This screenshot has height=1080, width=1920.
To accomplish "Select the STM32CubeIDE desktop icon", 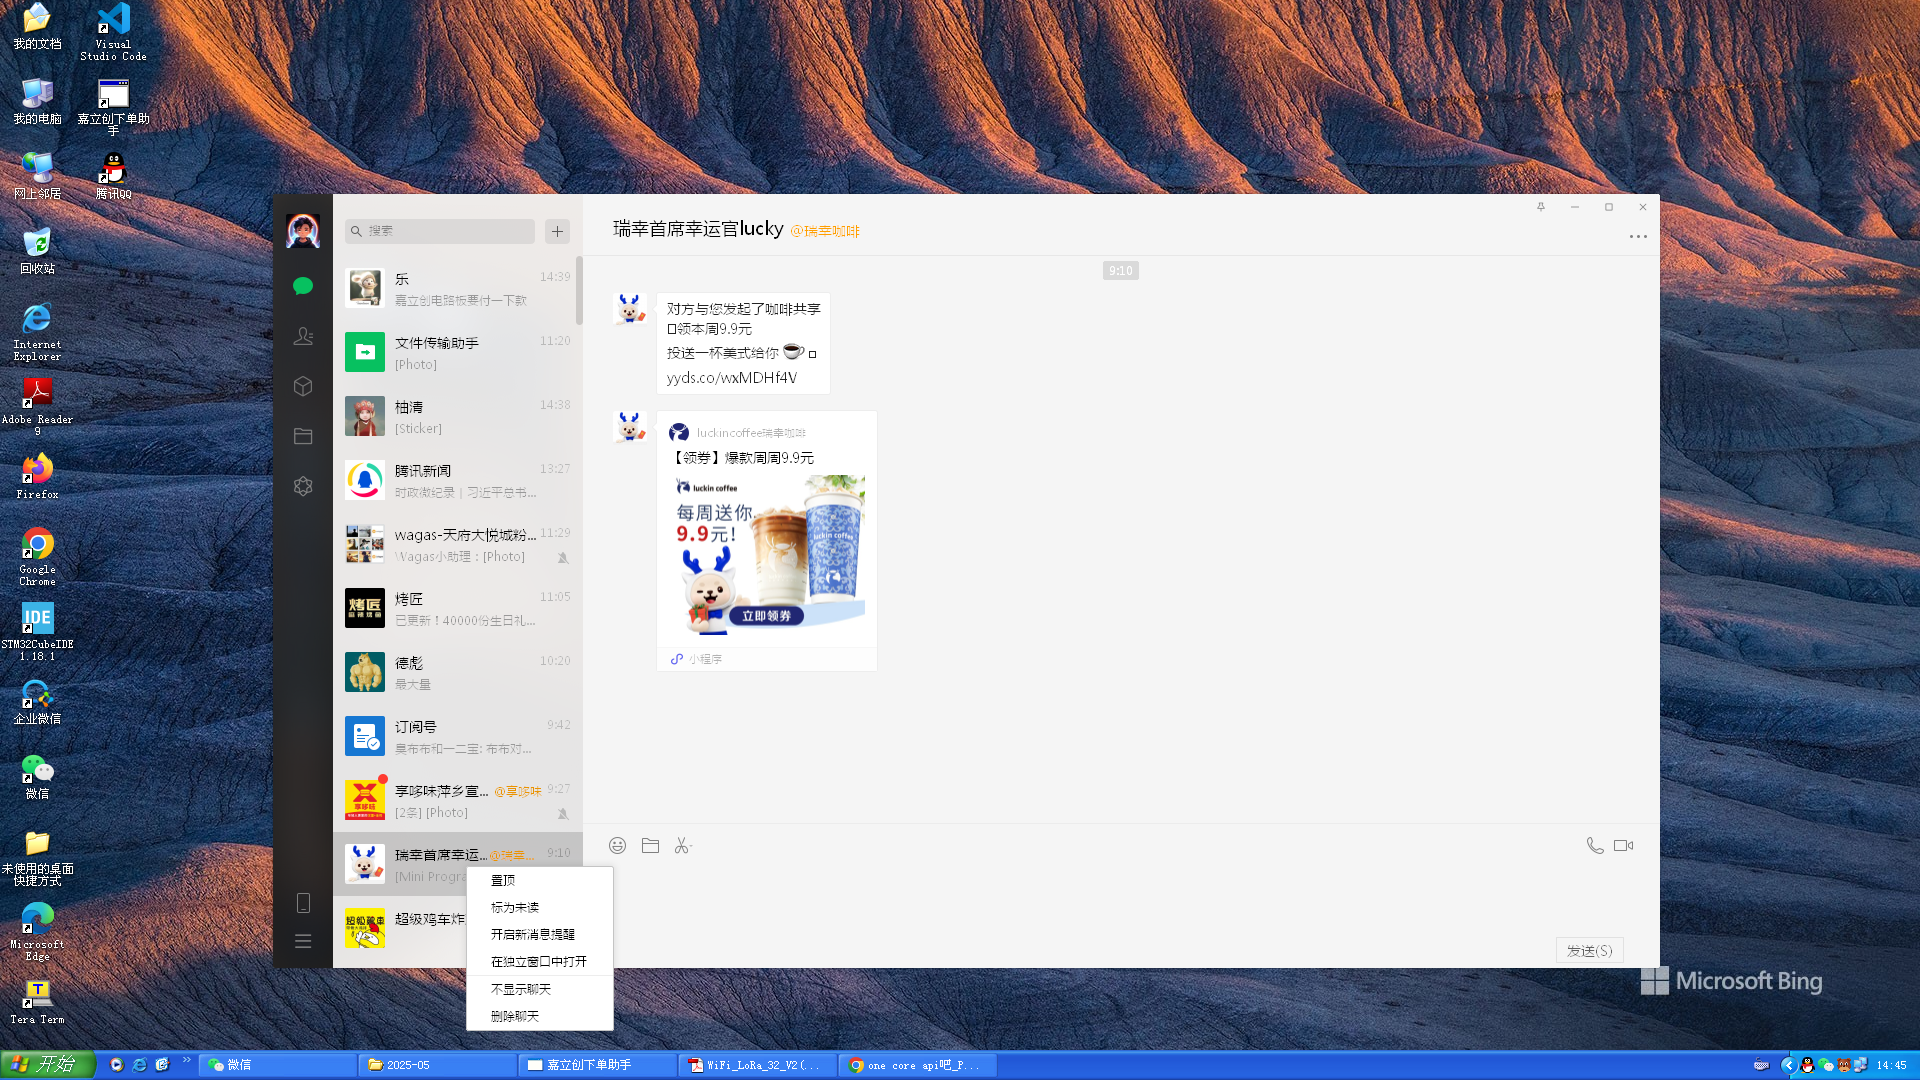I will point(37,631).
